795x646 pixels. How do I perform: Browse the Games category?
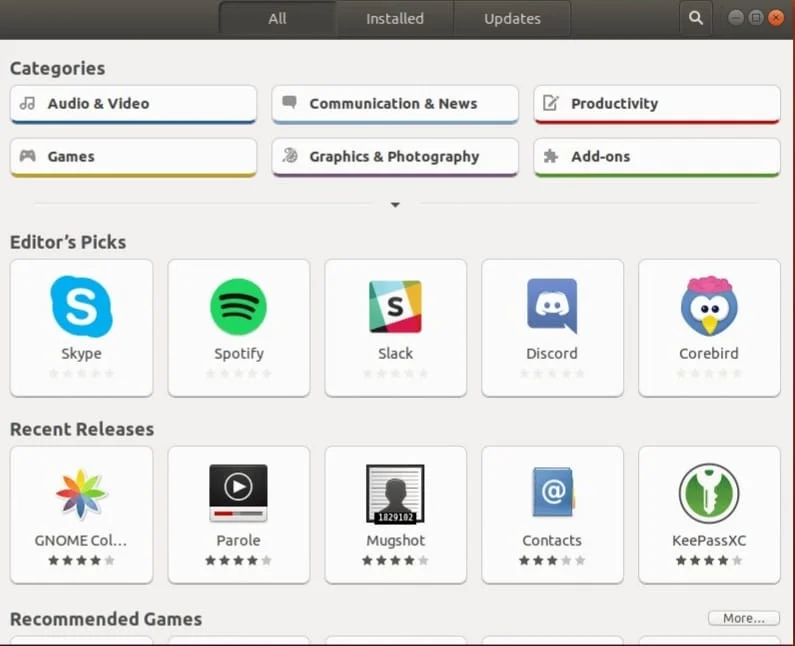pos(133,157)
